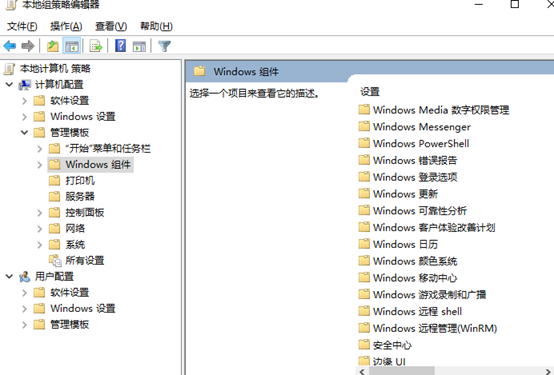Screen dimensions: 554x375
Task: Expand the 控制面板 tree folder
Action: 40,213
